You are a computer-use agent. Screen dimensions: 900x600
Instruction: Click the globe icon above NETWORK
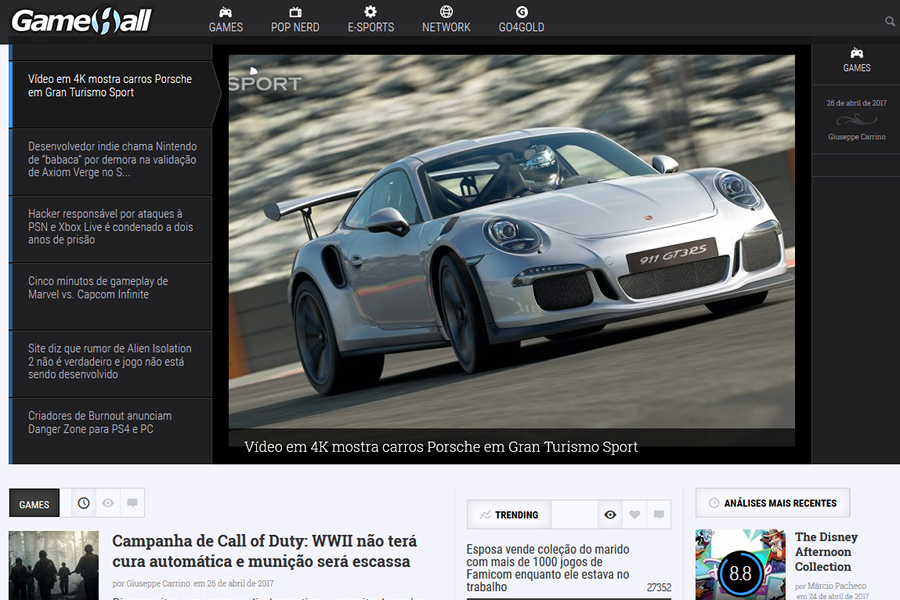(x=446, y=11)
